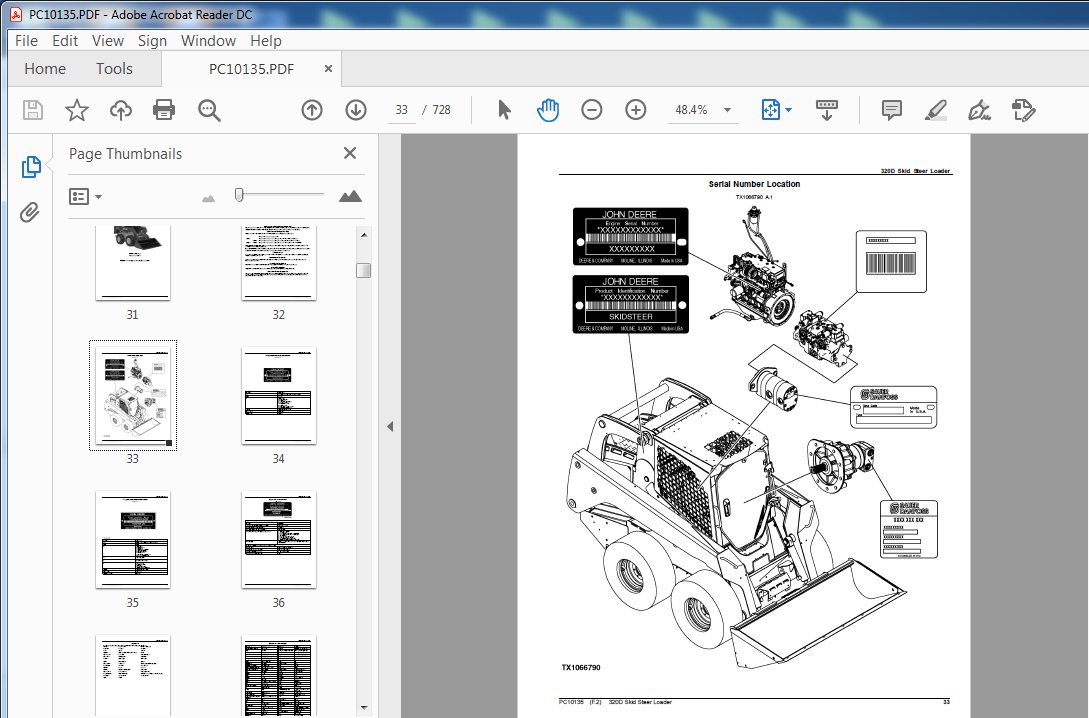Screen dimensions: 1089x718
Task: Select page 33 thumbnail
Action: pos(133,394)
